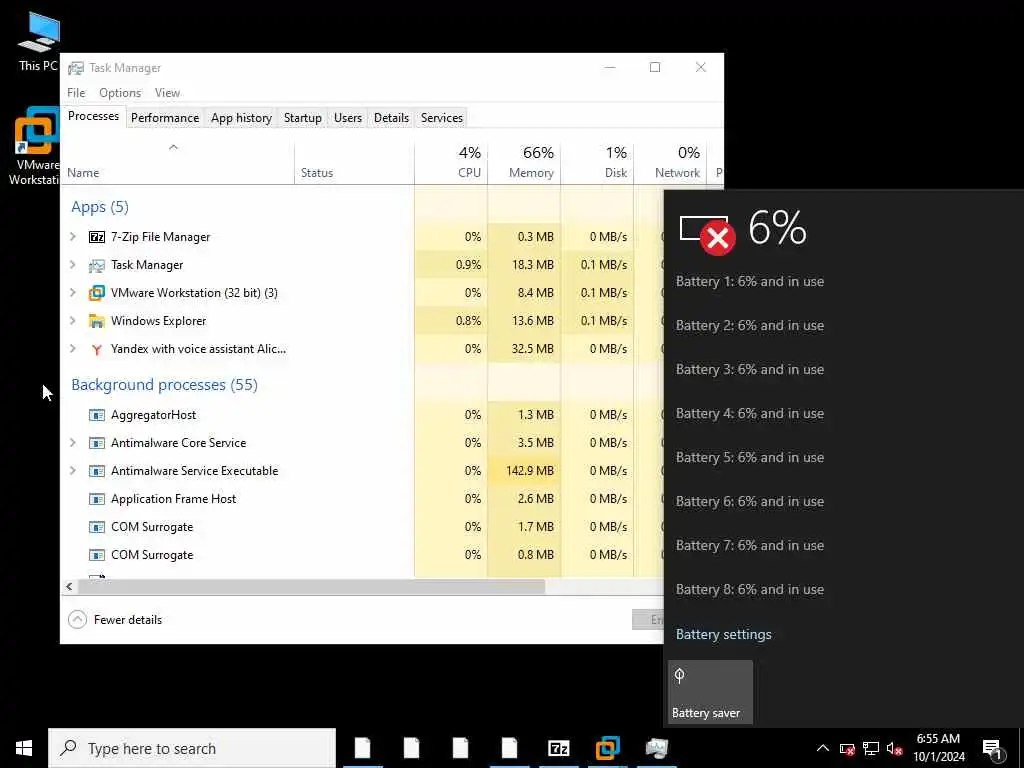Click the Antimalware Service Executable icon
This screenshot has width=1024, height=768.
click(x=97, y=472)
